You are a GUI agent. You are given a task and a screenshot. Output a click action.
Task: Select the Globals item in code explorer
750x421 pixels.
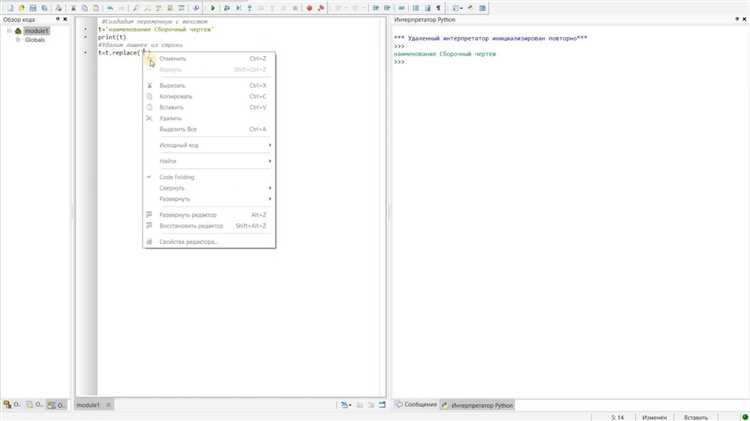[x=35, y=40]
